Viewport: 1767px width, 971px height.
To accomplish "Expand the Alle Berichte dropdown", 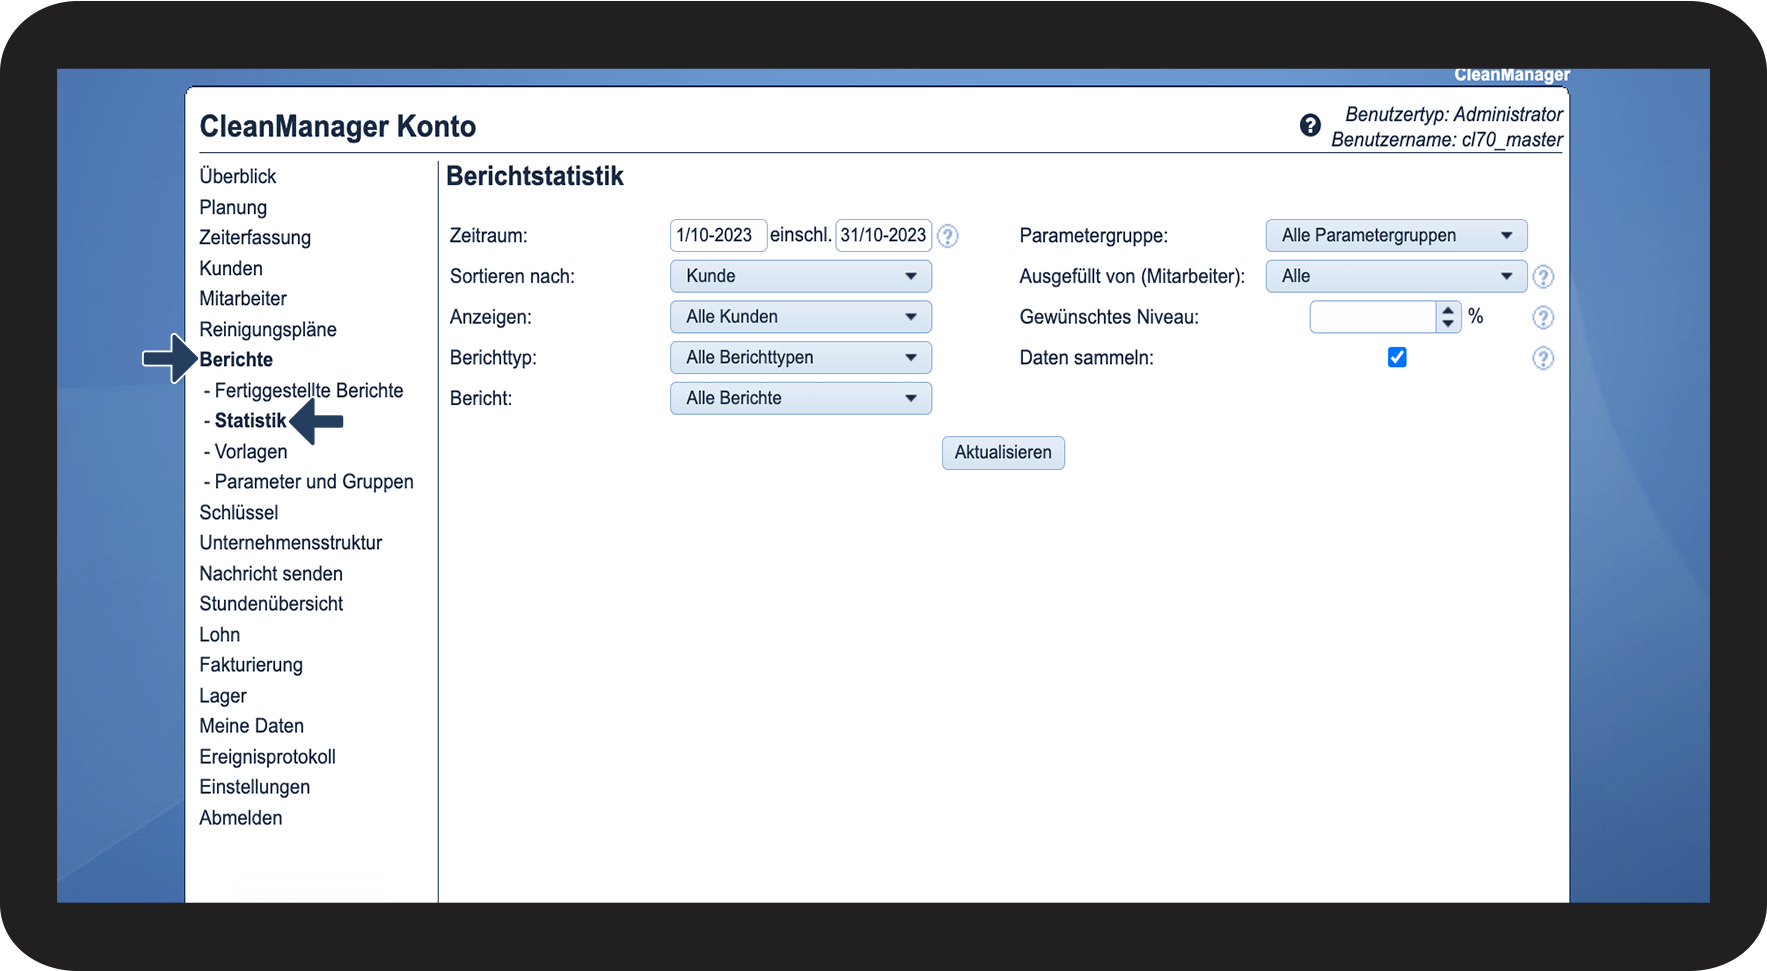I will [x=800, y=398].
